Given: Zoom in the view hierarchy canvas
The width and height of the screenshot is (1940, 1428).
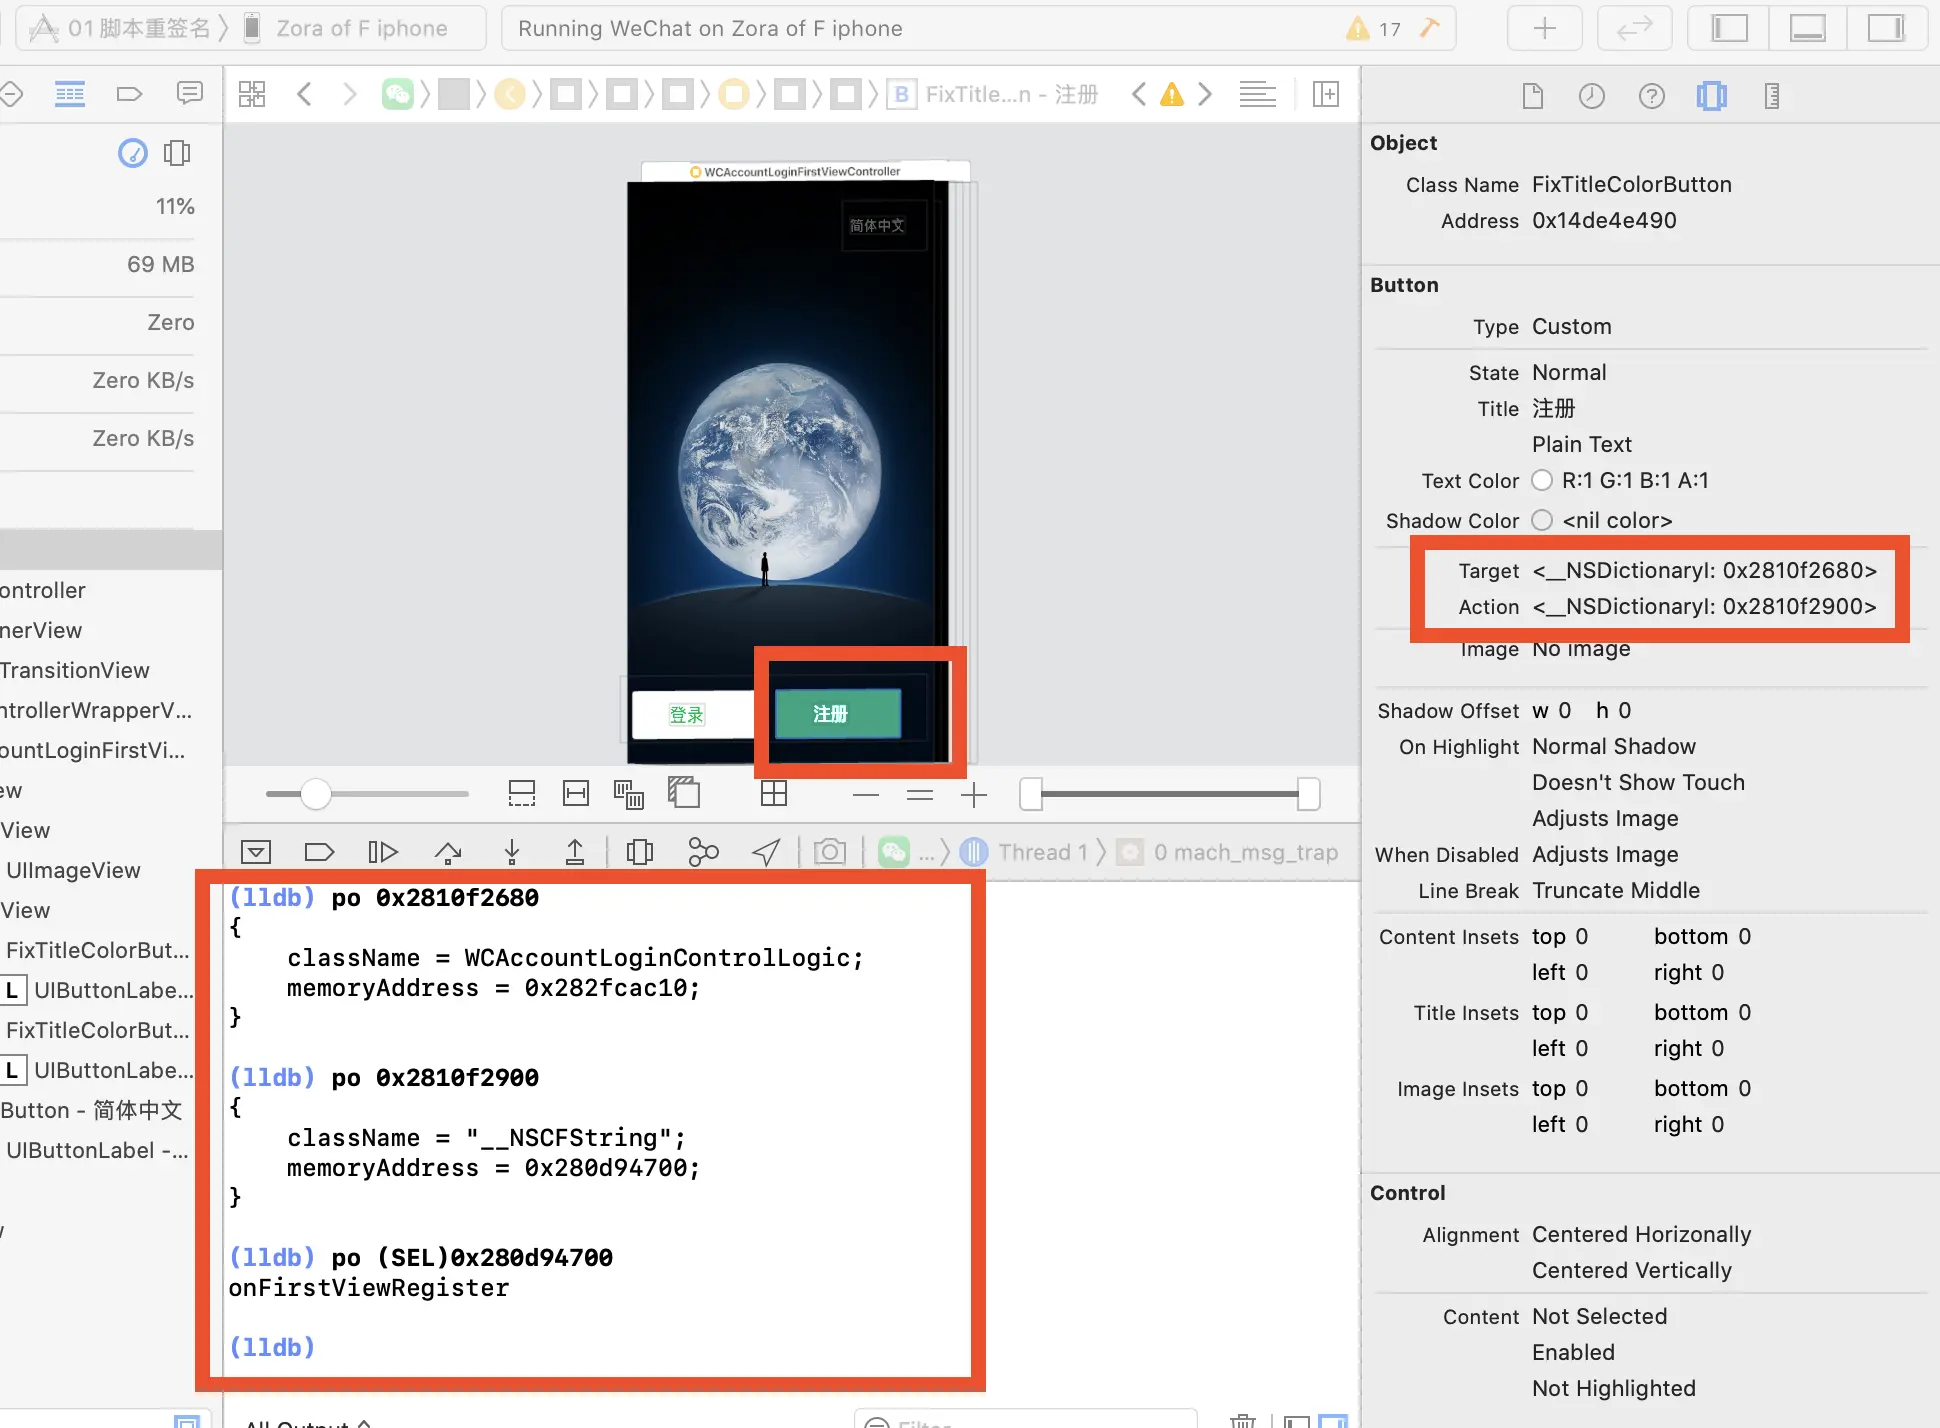Looking at the screenshot, I should [973, 795].
